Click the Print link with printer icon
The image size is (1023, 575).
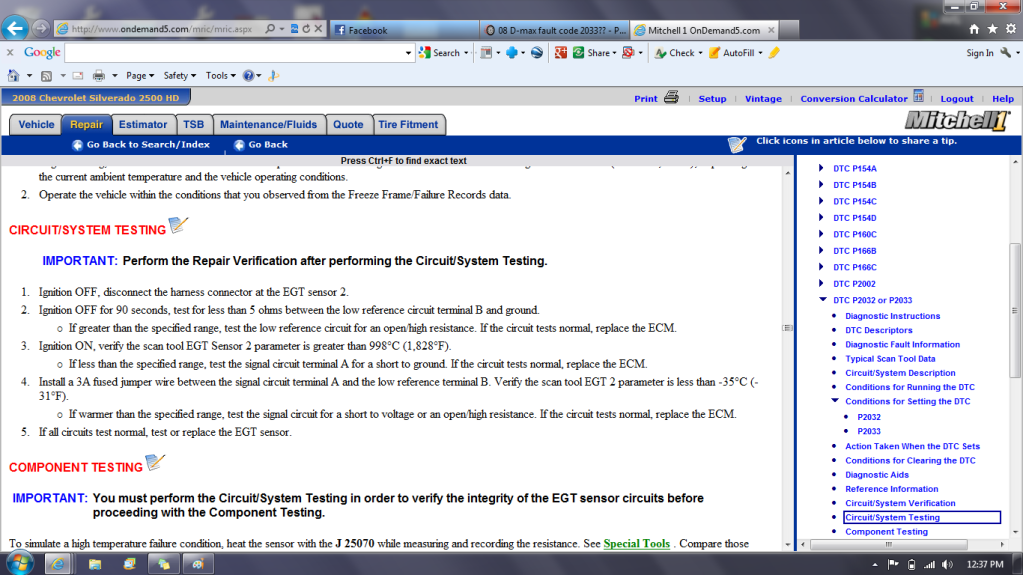656,99
